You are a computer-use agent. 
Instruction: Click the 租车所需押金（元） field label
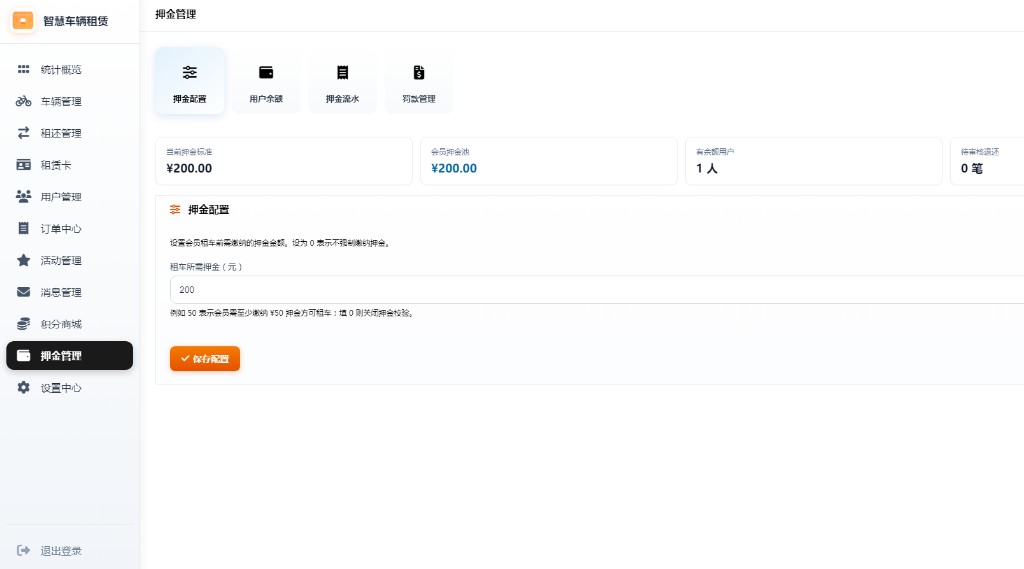tap(206, 267)
